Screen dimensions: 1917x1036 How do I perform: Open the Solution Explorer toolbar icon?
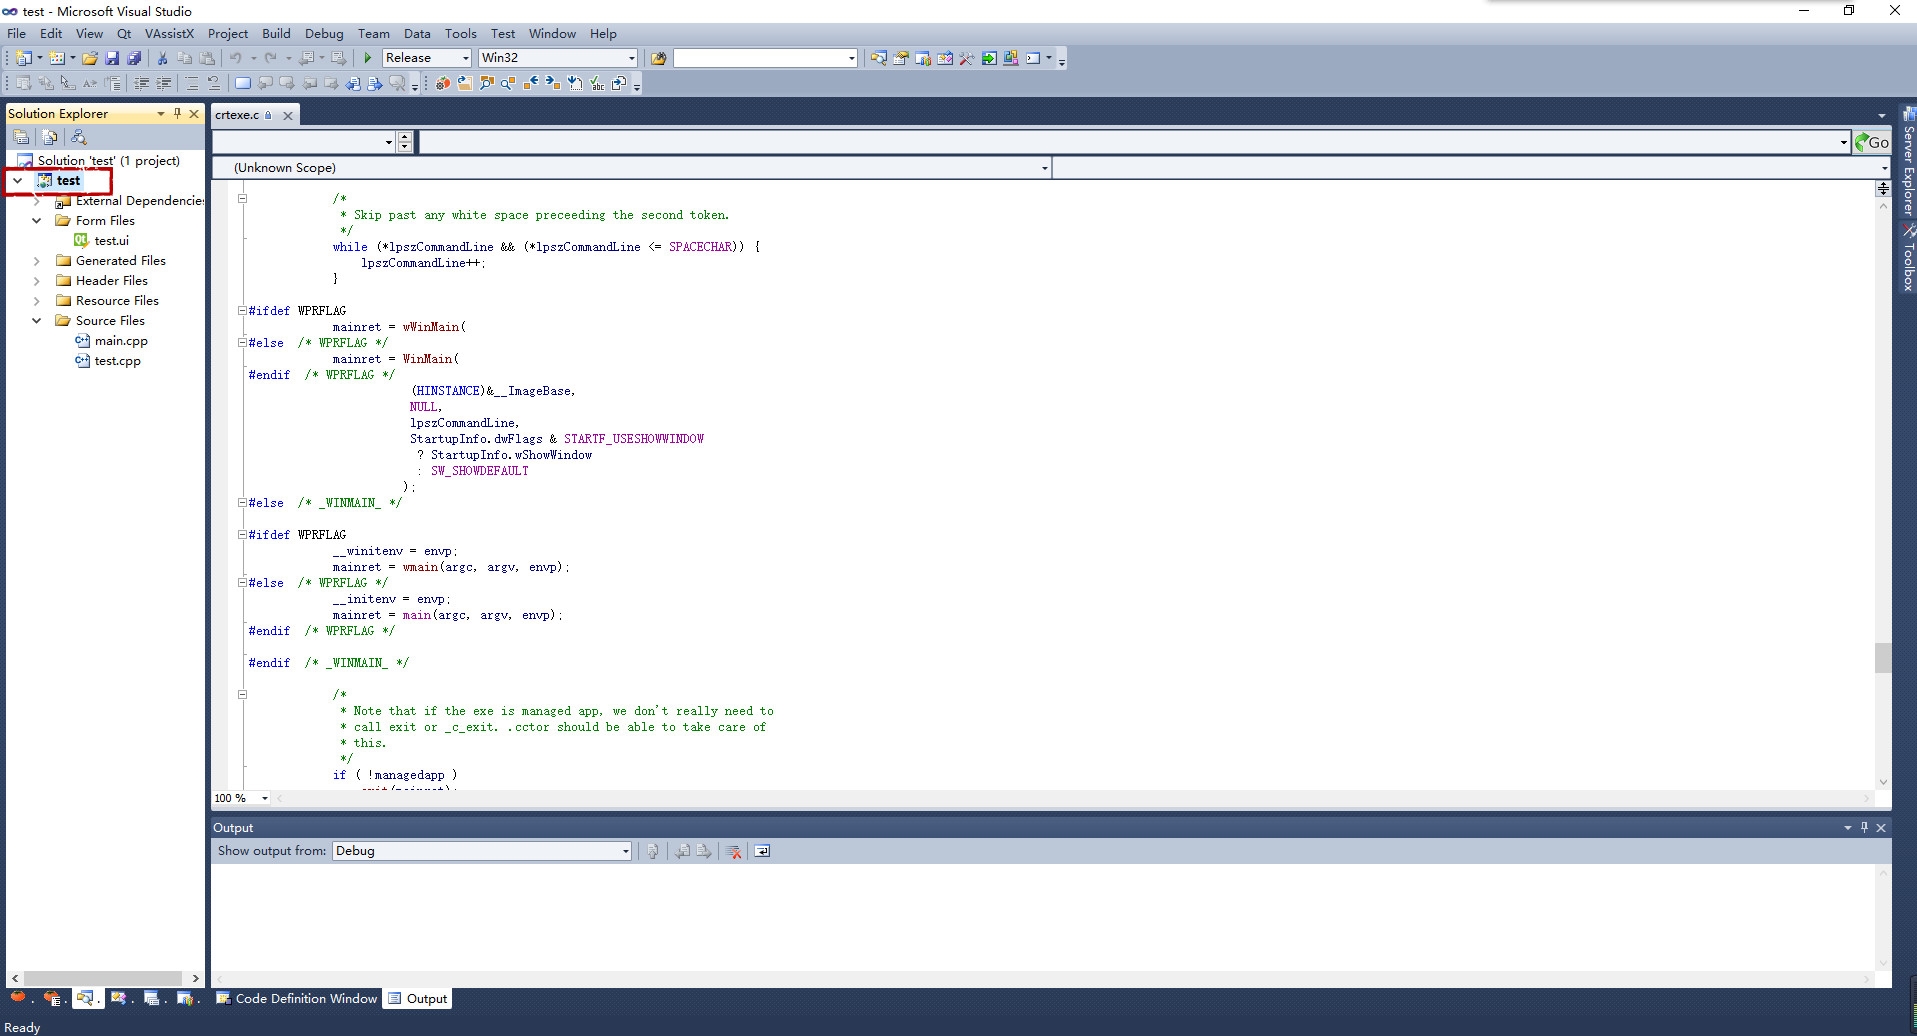click(879, 58)
